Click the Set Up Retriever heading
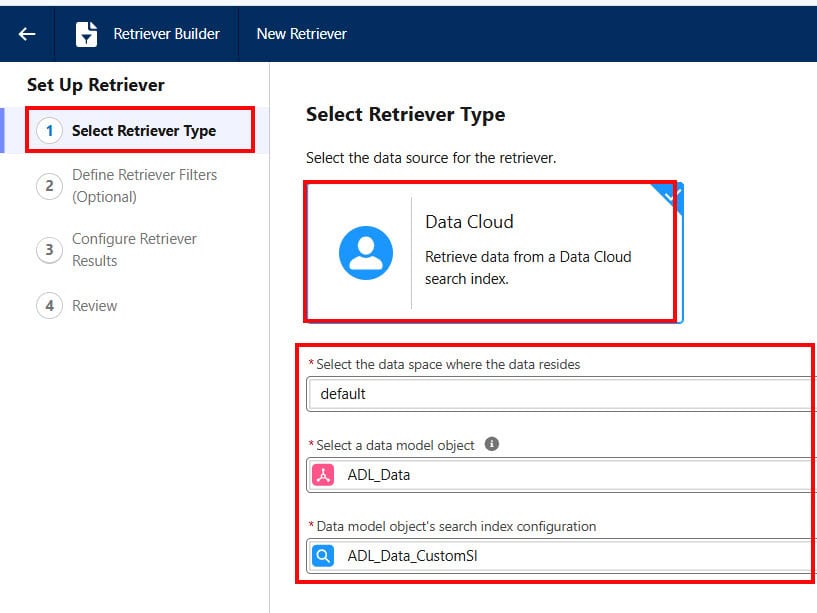 (x=96, y=84)
